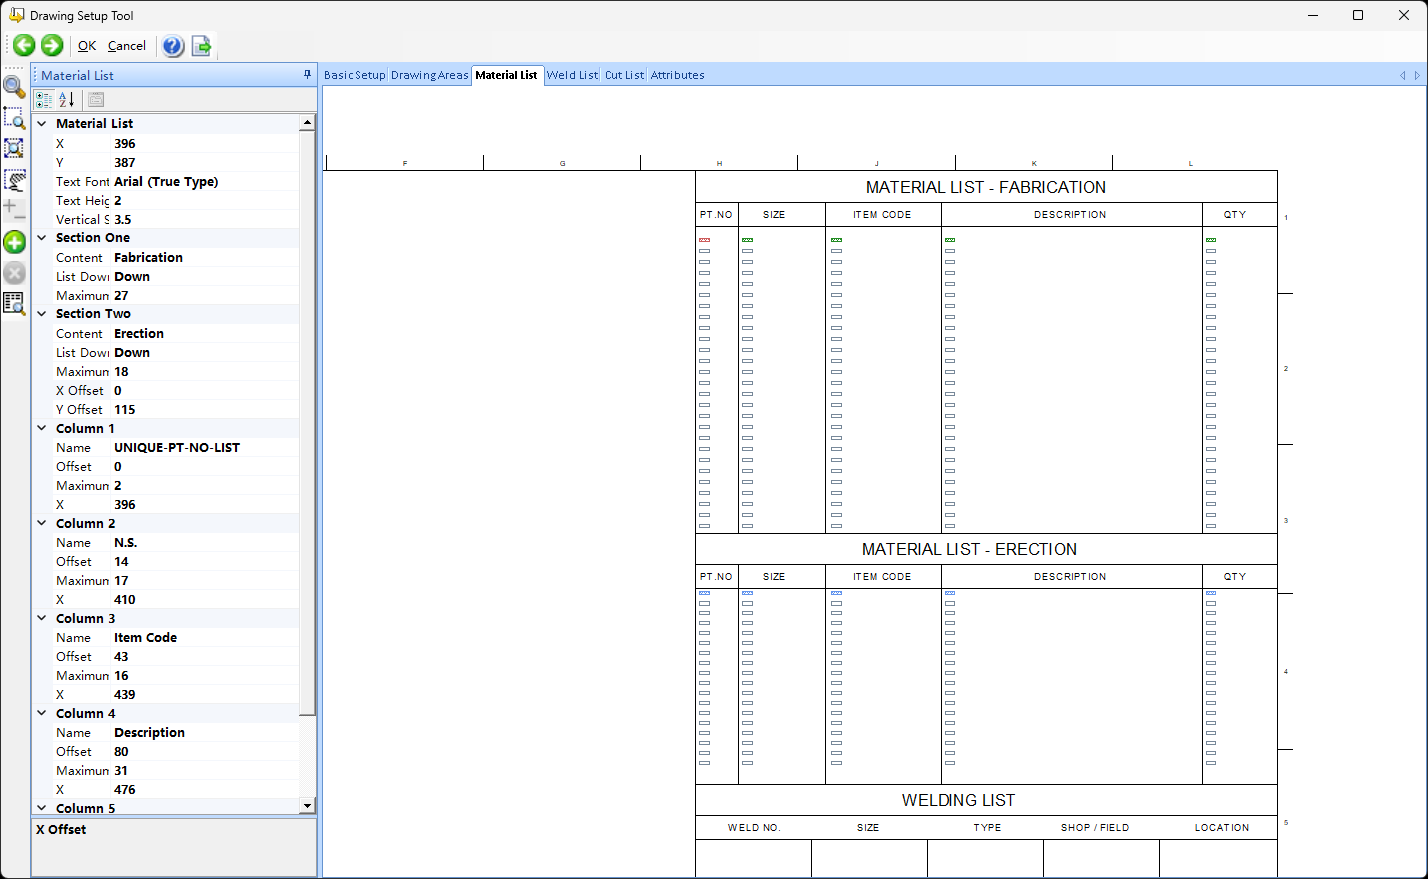Collapse the Column 1 group
This screenshot has height=879, width=1428.
[42, 428]
